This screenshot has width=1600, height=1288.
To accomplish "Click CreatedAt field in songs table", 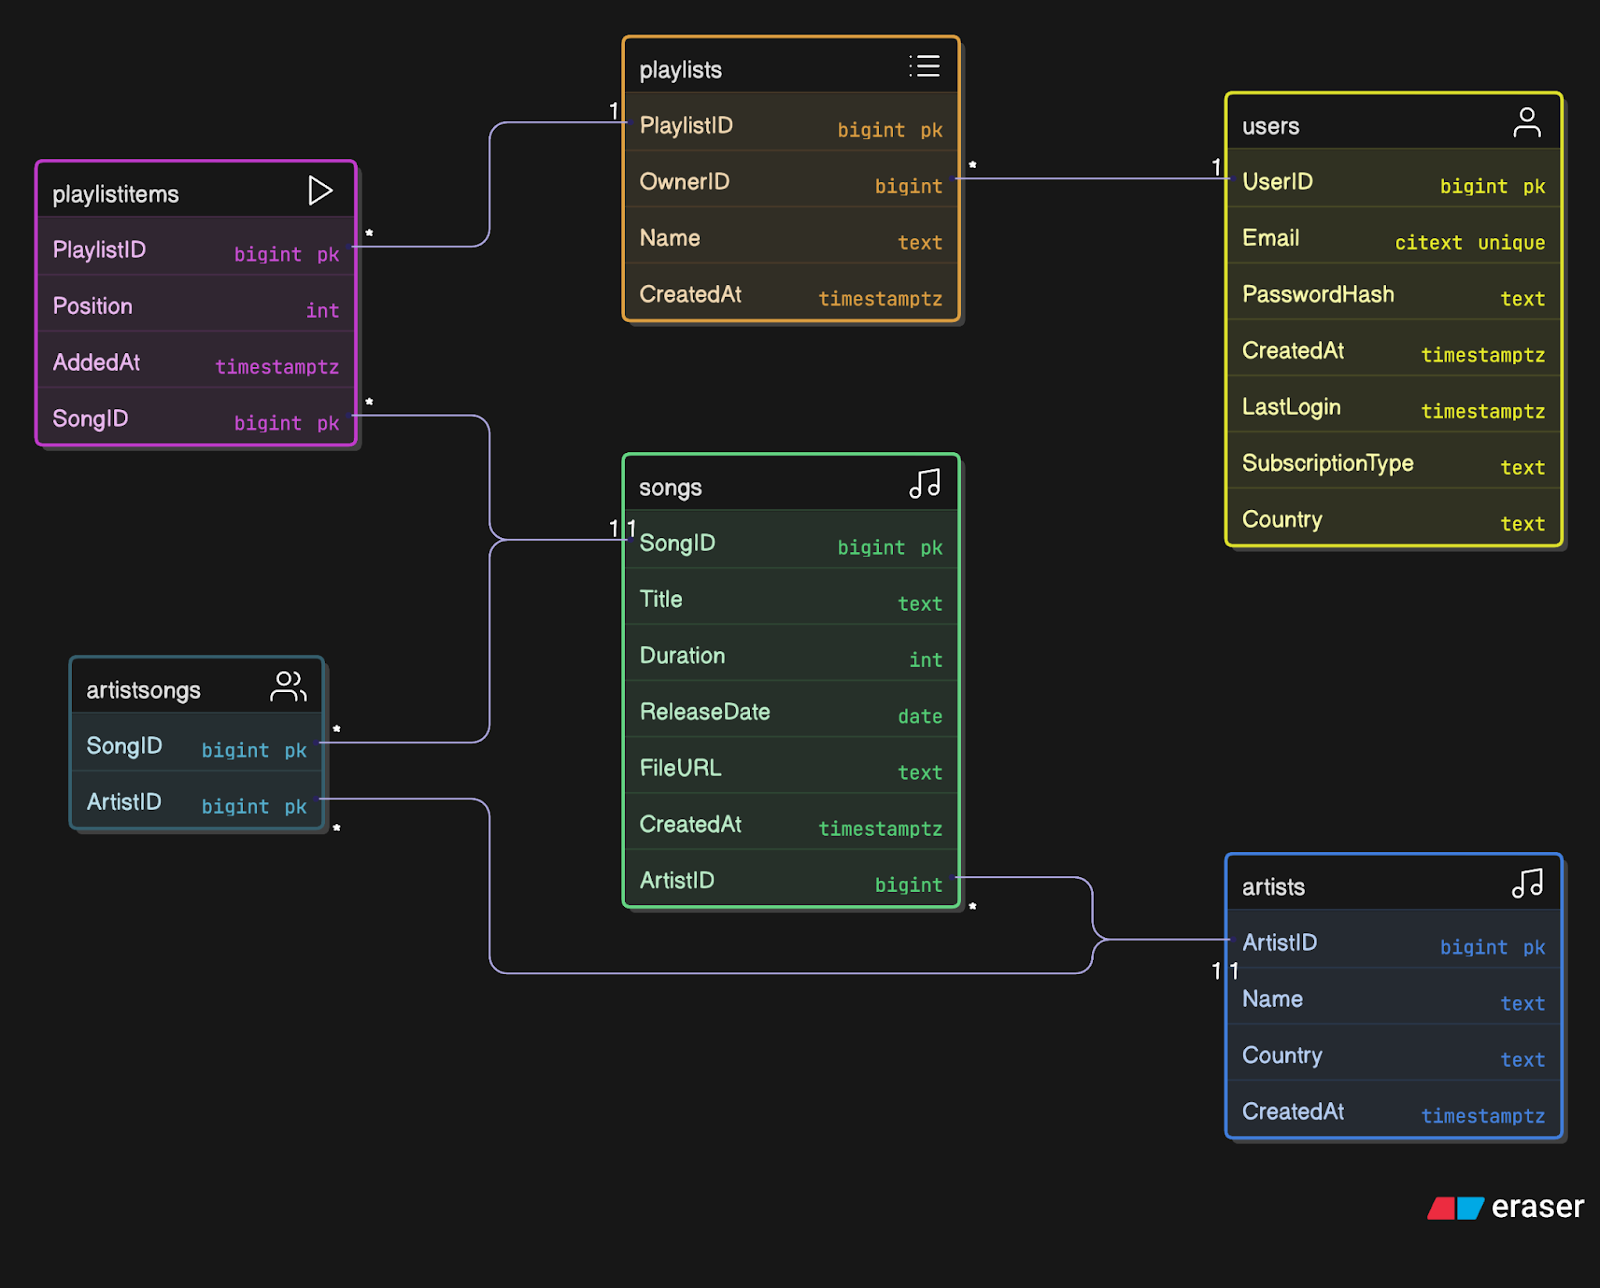I will pyautogui.click(x=791, y=822).
